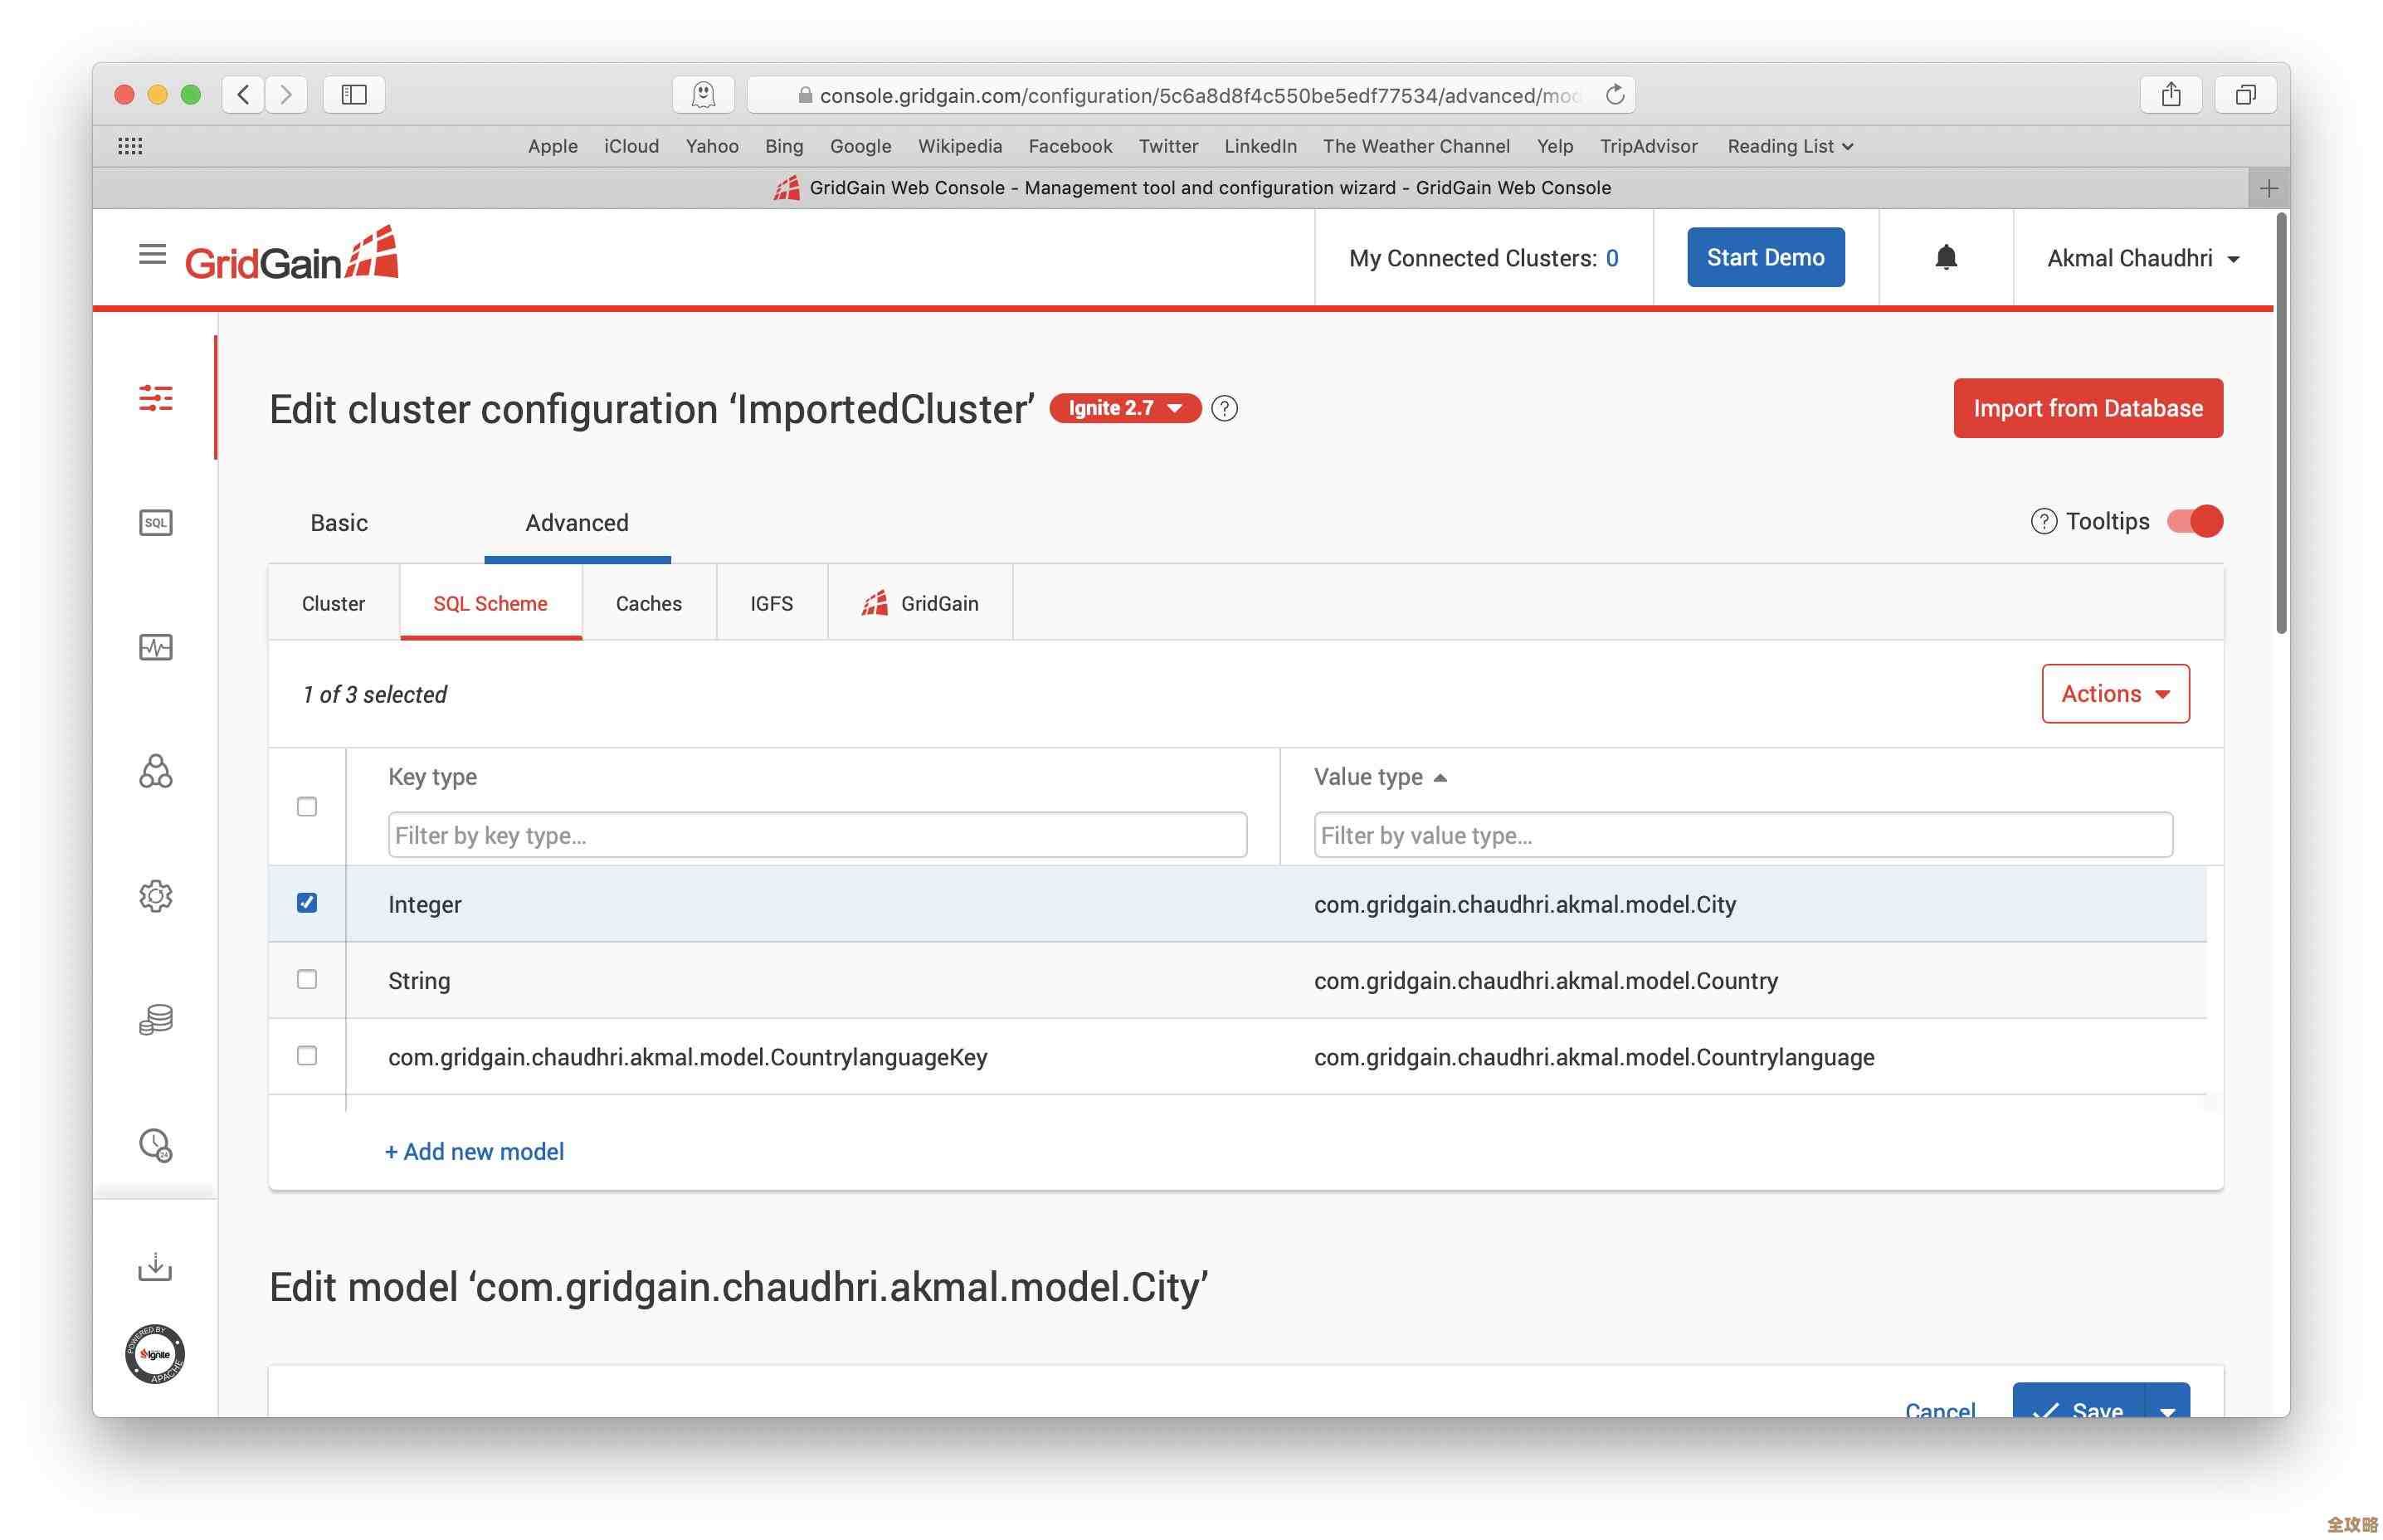
Task: Switch to the Caches tab
Action: tap(648, 603)
